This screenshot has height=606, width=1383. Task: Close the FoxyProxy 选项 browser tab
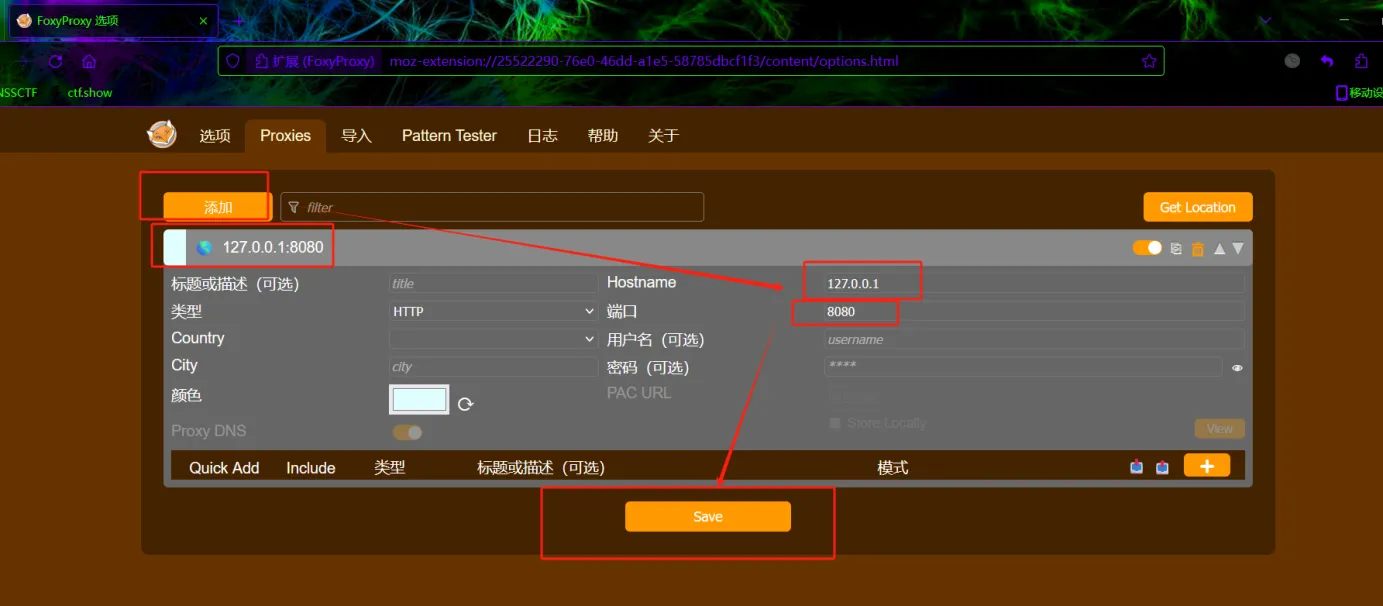tap(204, 20)
